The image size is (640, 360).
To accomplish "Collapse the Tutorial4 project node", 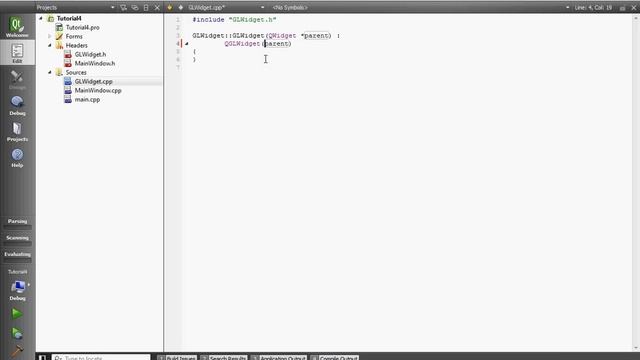I will tap(41, 18).
